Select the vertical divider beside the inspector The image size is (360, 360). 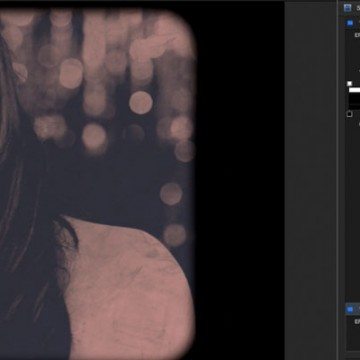[338, 180]
